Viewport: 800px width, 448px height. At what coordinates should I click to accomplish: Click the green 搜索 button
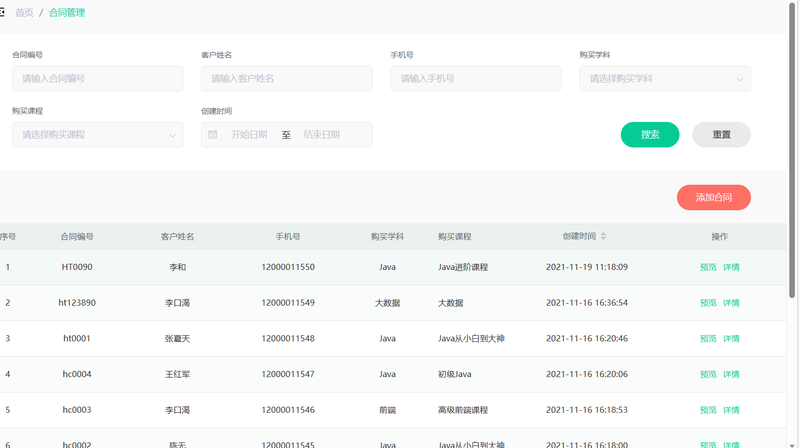pos(650,135)
